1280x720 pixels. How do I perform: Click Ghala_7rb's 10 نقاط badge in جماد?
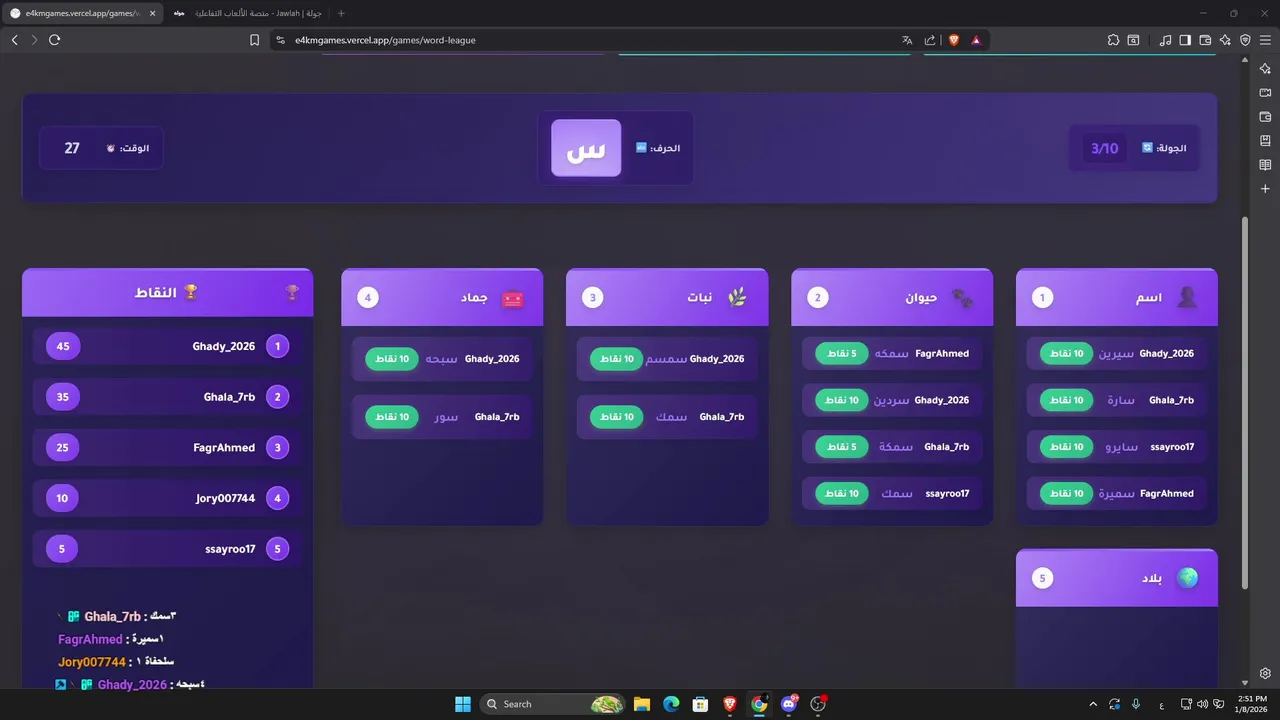tap(392, 417)
